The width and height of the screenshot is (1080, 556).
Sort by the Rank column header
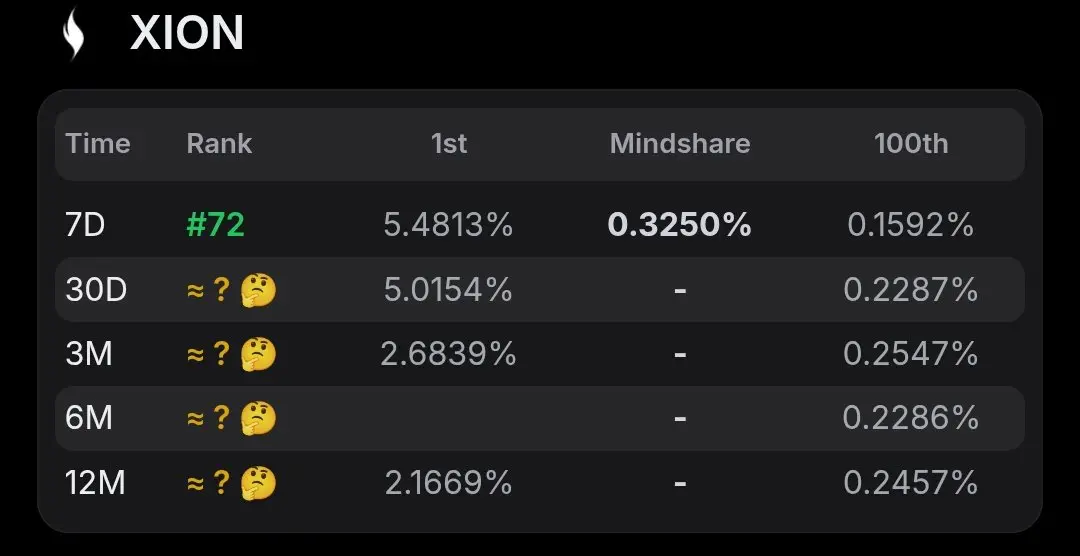point(219,143)
